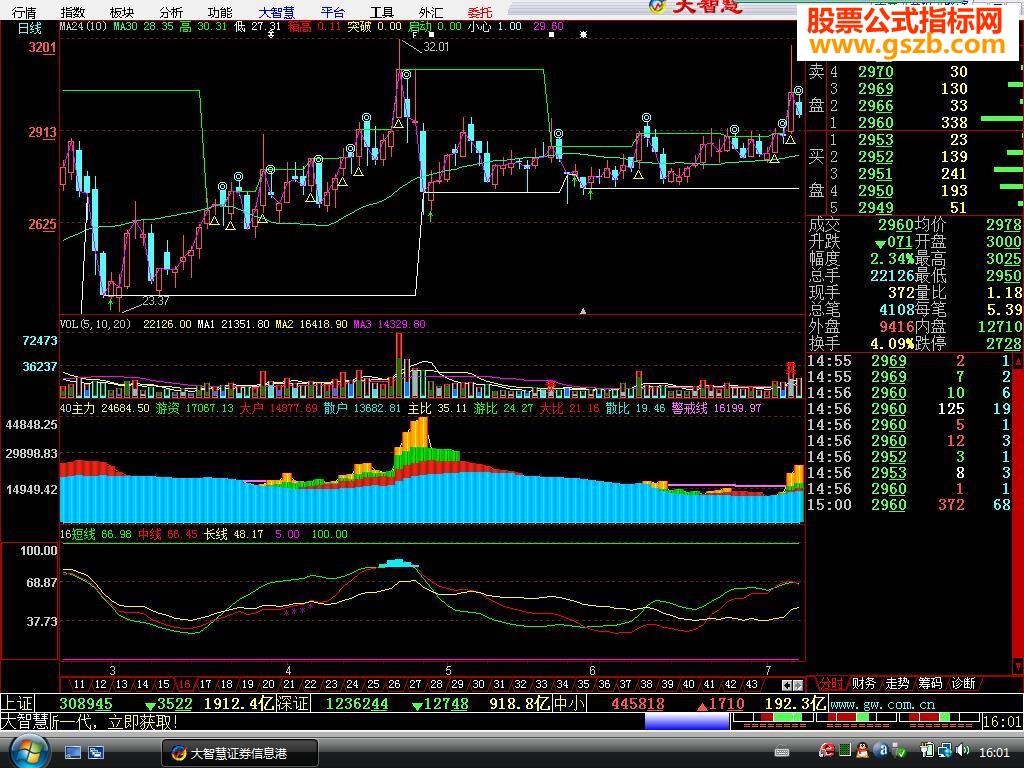Switch to the 诊断 tab
The image size is (1024, 768).
(962, 684)
